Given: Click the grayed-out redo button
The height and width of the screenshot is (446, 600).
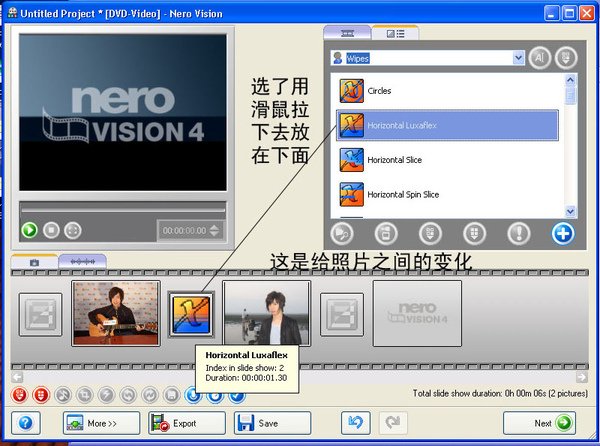Looking at the screenshot, I should pos(393,423).
